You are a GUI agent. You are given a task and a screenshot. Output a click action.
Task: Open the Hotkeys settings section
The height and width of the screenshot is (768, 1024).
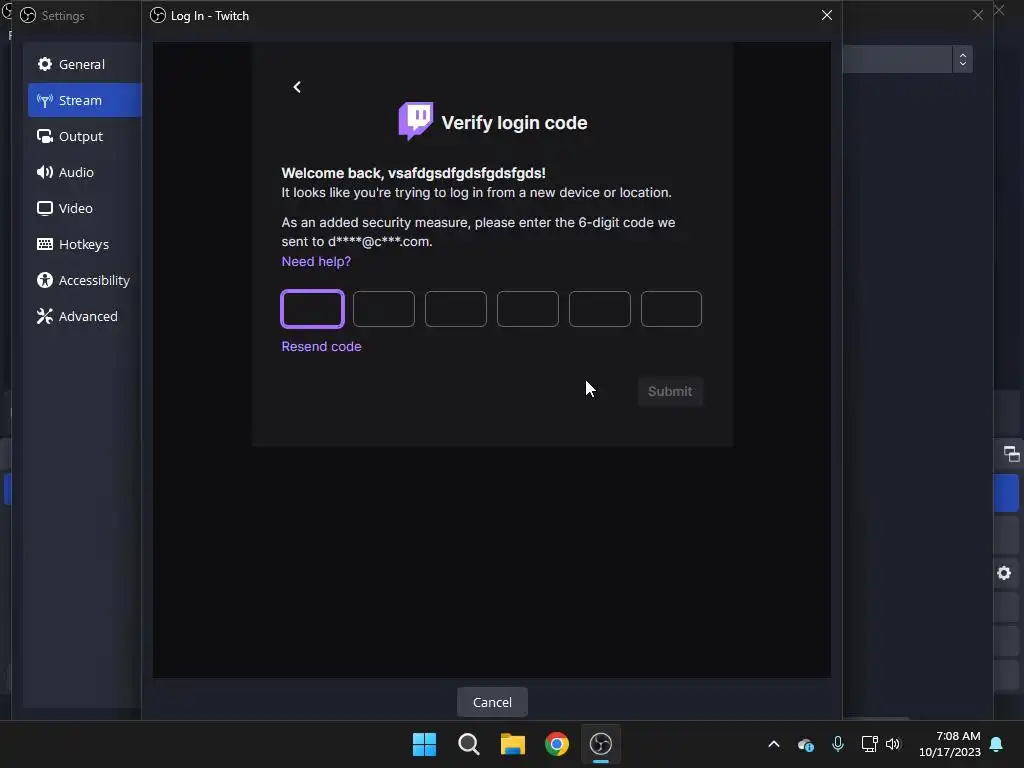[x=84, y=244]
